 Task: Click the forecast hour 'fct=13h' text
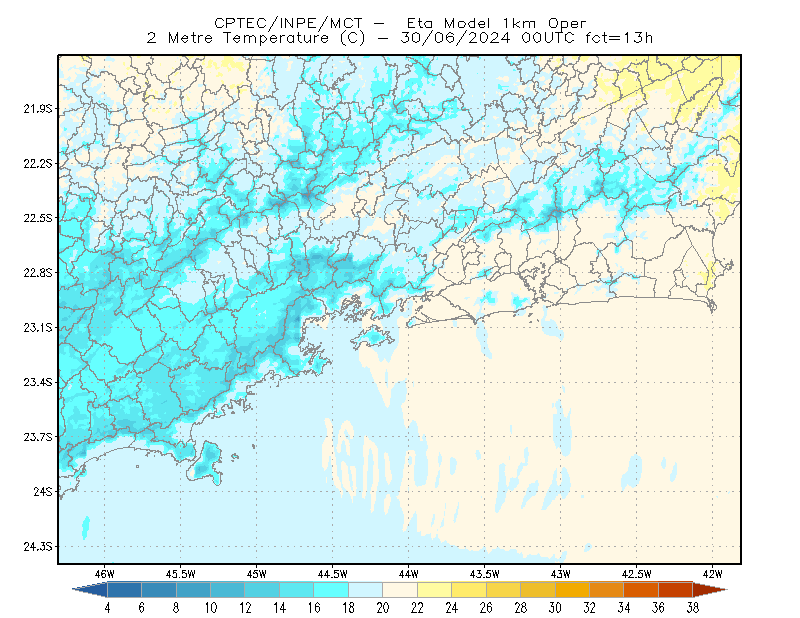click(619, 38)
